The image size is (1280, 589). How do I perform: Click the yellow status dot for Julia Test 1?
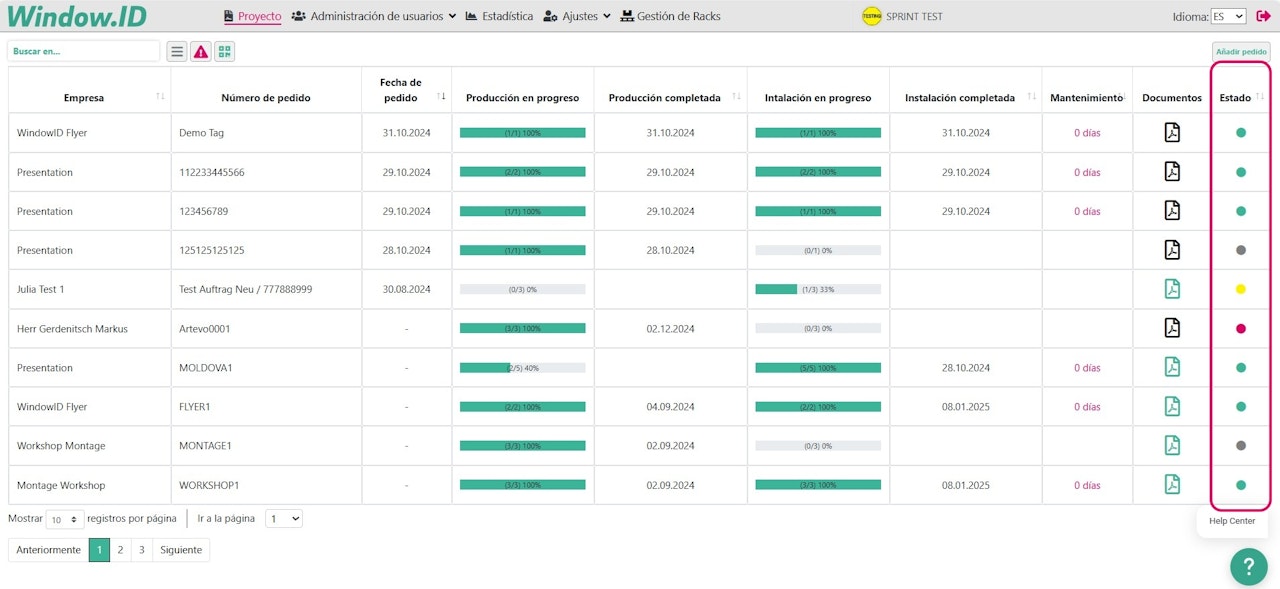point(1241,290)
